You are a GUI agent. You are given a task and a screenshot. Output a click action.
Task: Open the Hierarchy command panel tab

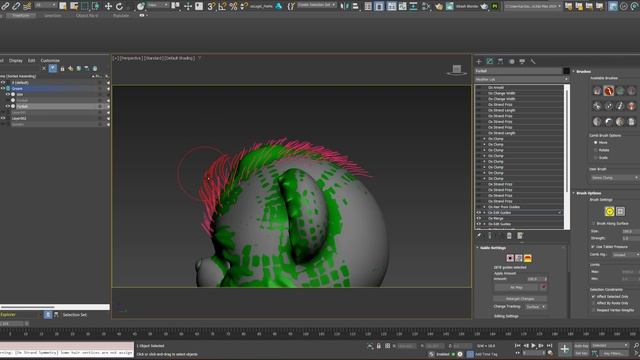[500, 61]
